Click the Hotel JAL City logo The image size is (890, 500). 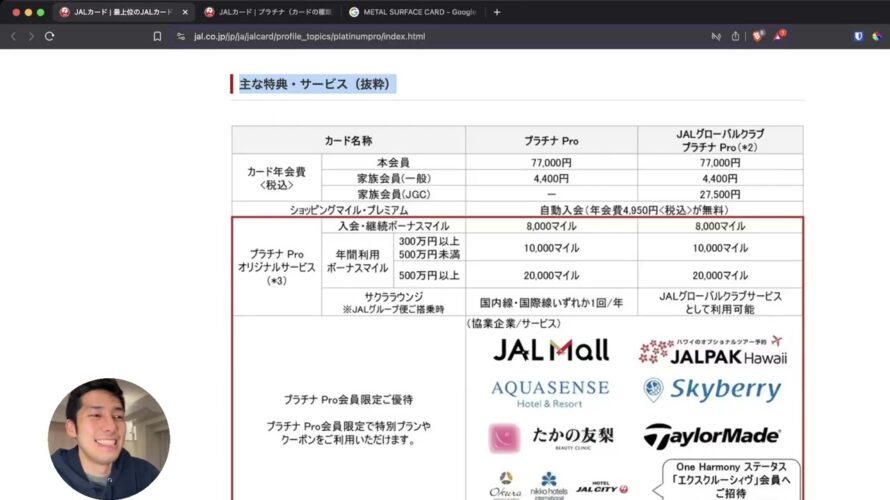tap(602, 487)
